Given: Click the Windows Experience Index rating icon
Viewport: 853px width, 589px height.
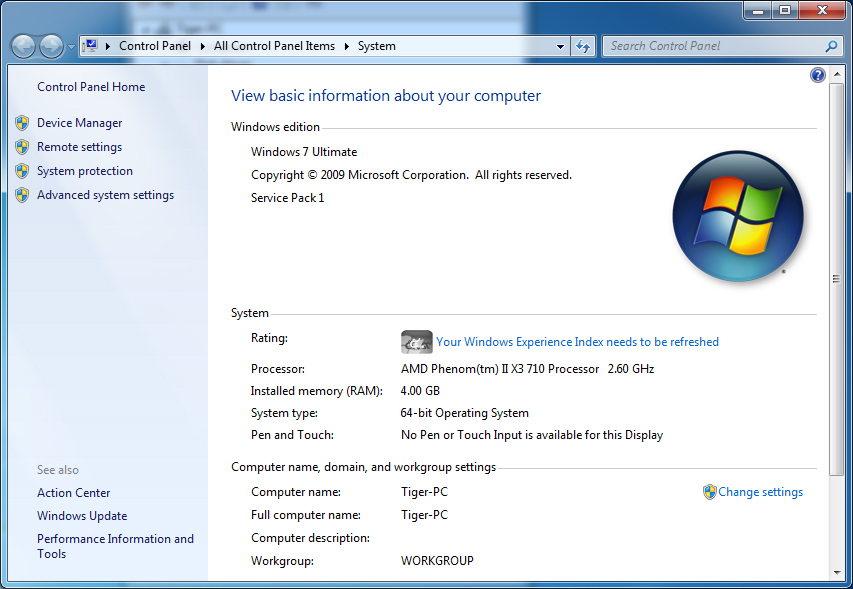Looking at the screenshot, I should pos(416,342).
